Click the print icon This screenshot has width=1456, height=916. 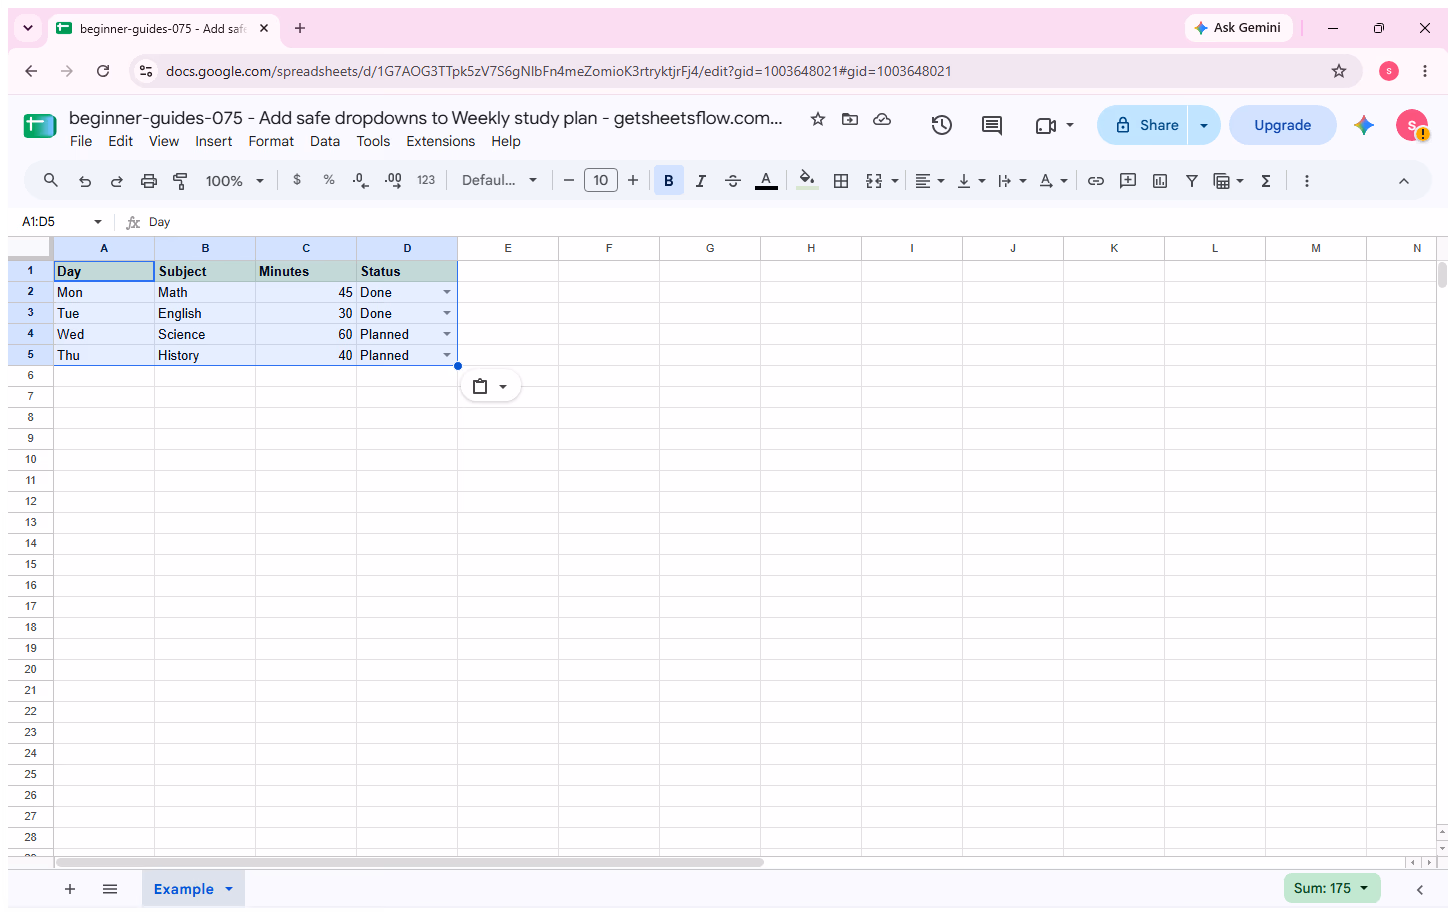click(149, 181)
